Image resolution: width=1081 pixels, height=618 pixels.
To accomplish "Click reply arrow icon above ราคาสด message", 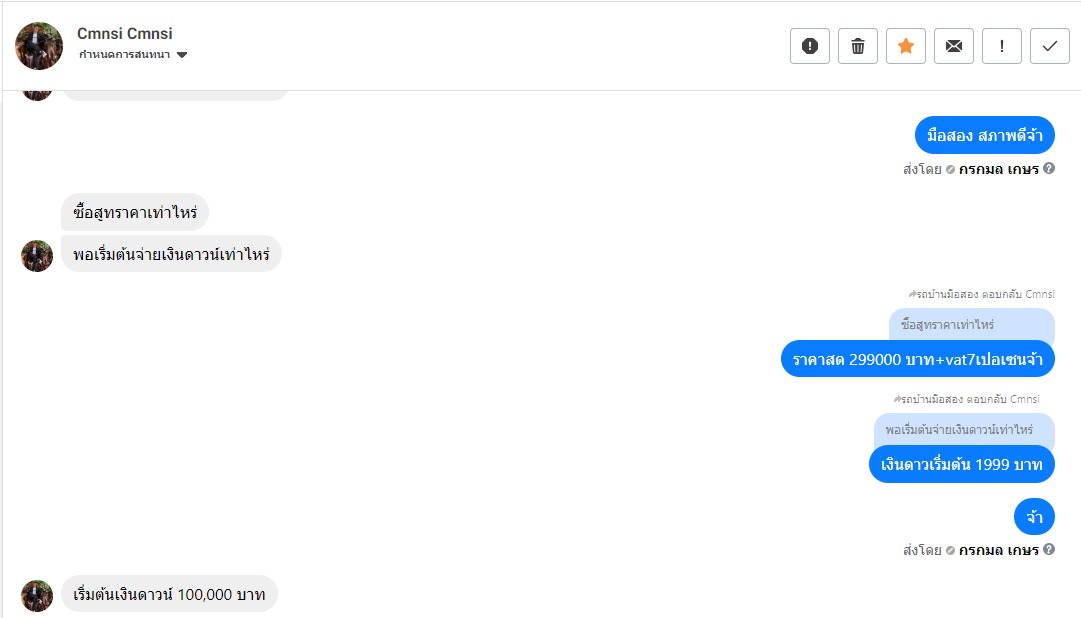I will click(912, 295).
